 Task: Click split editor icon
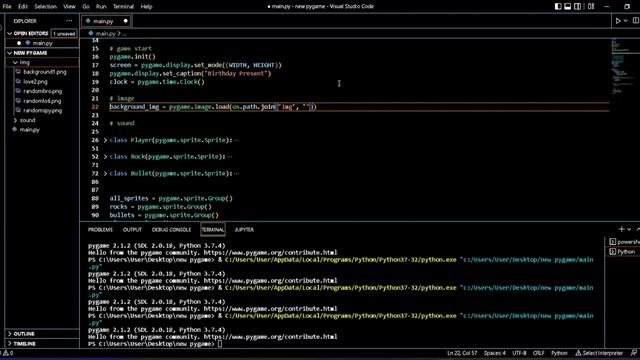pyautogui.click(x=636, y=21)
